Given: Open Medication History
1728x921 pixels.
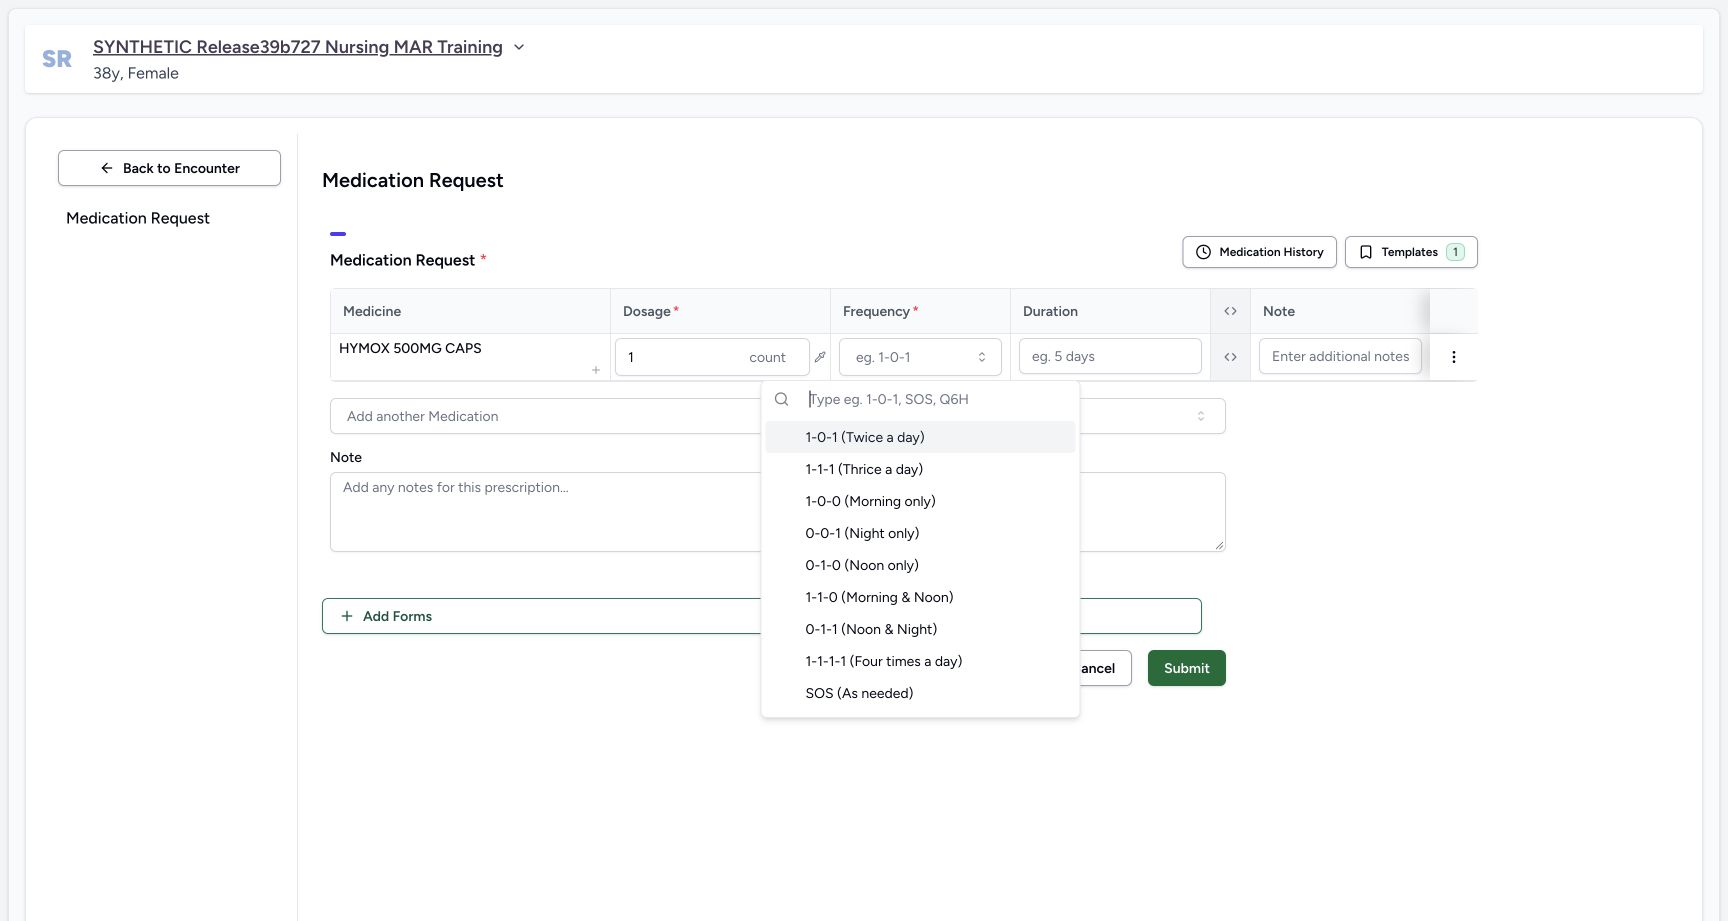Looking at the screenshot, I should pyautogui.click(x=1259, y=252).
